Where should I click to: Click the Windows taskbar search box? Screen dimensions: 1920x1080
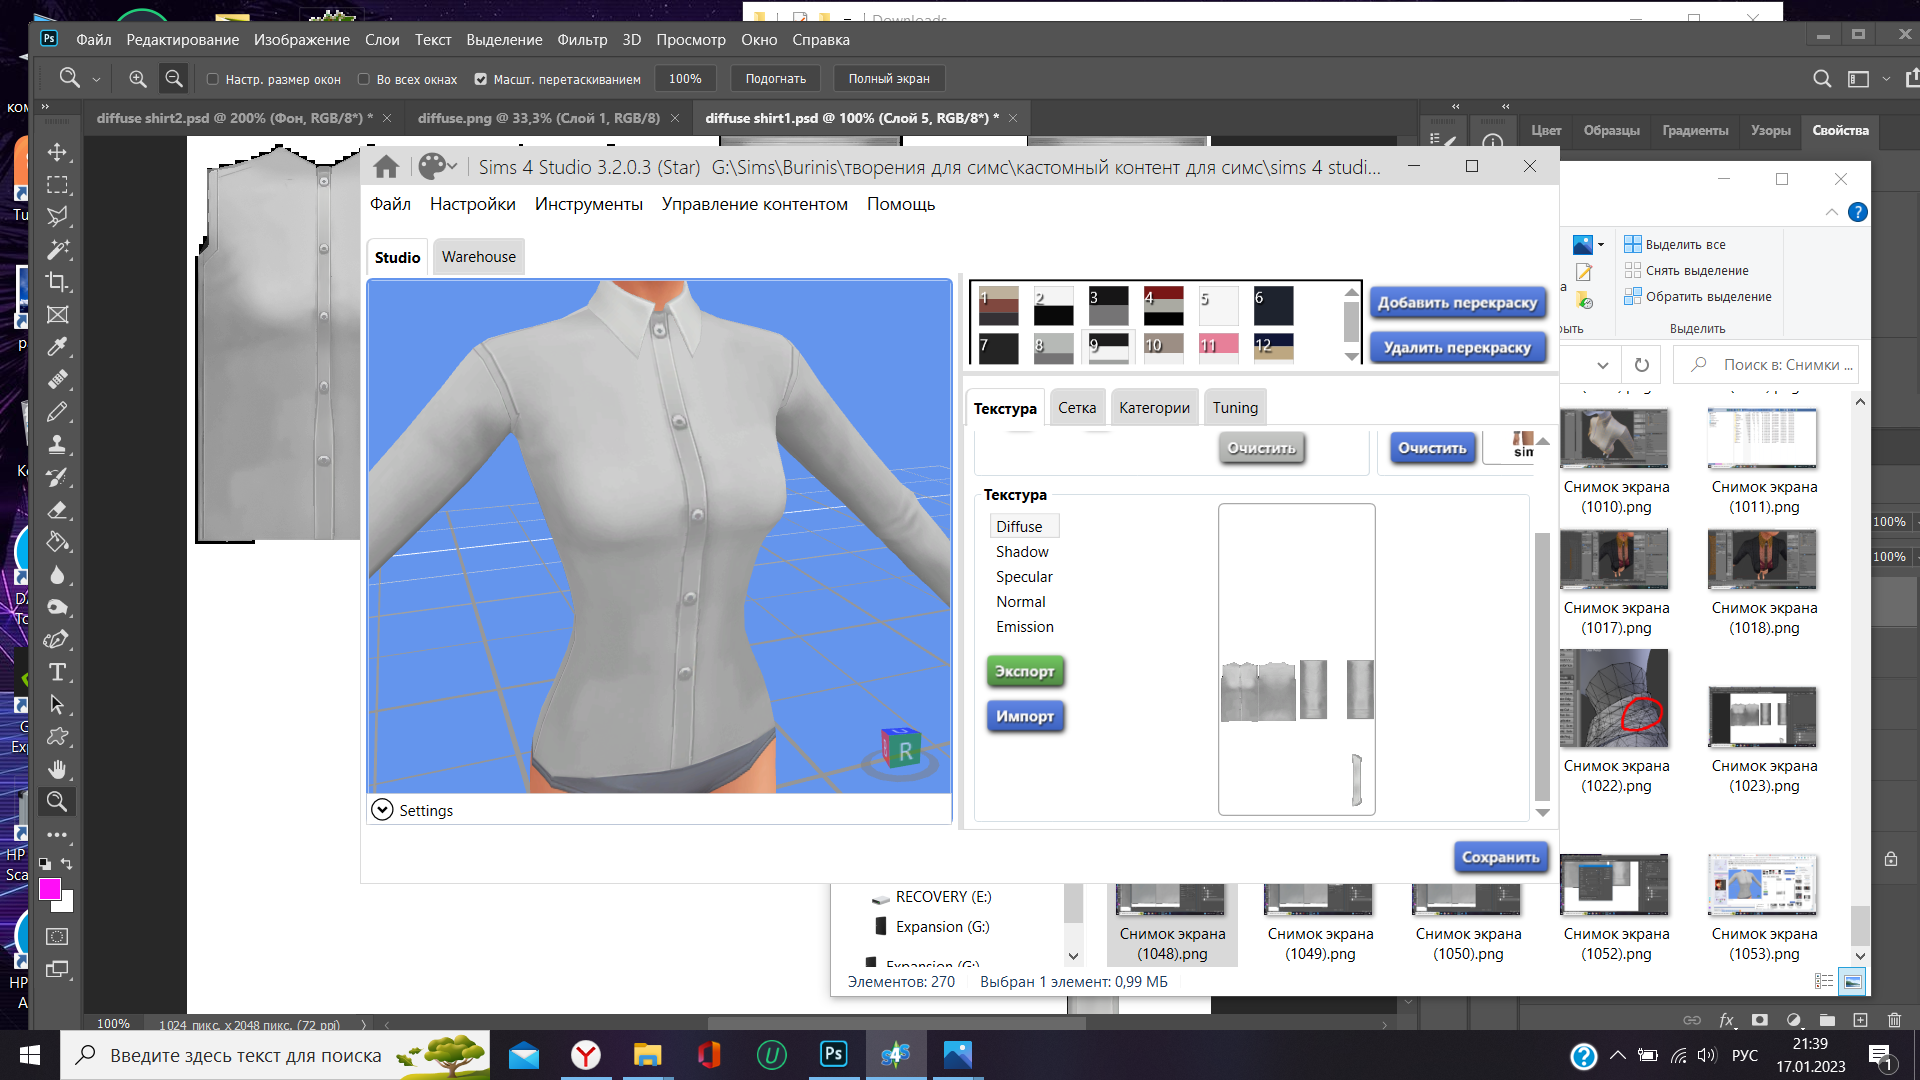click(276, 1055)
